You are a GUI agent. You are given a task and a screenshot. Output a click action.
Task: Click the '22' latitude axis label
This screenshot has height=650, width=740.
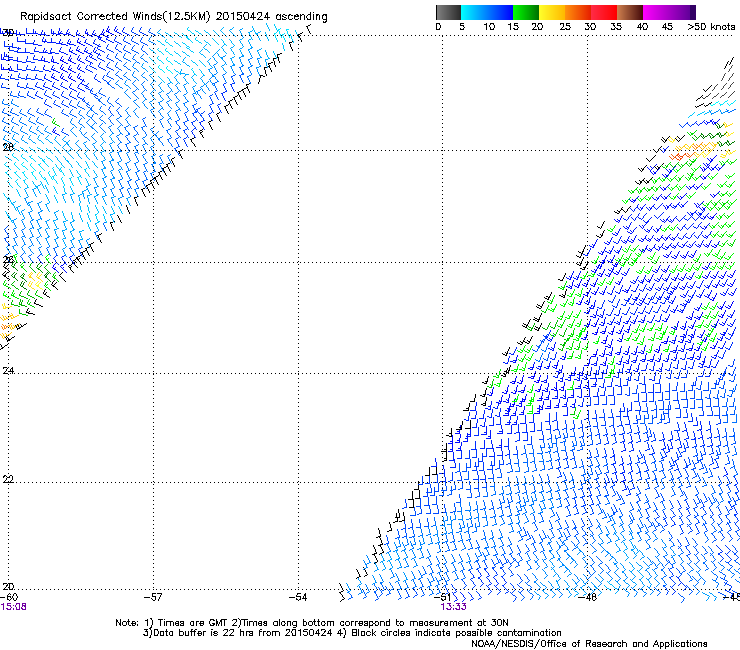tap(8, 480)
